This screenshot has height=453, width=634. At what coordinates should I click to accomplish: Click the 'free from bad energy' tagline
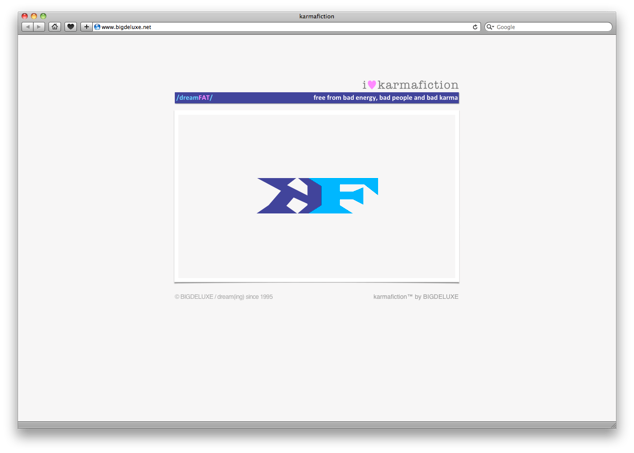[385, 98]
